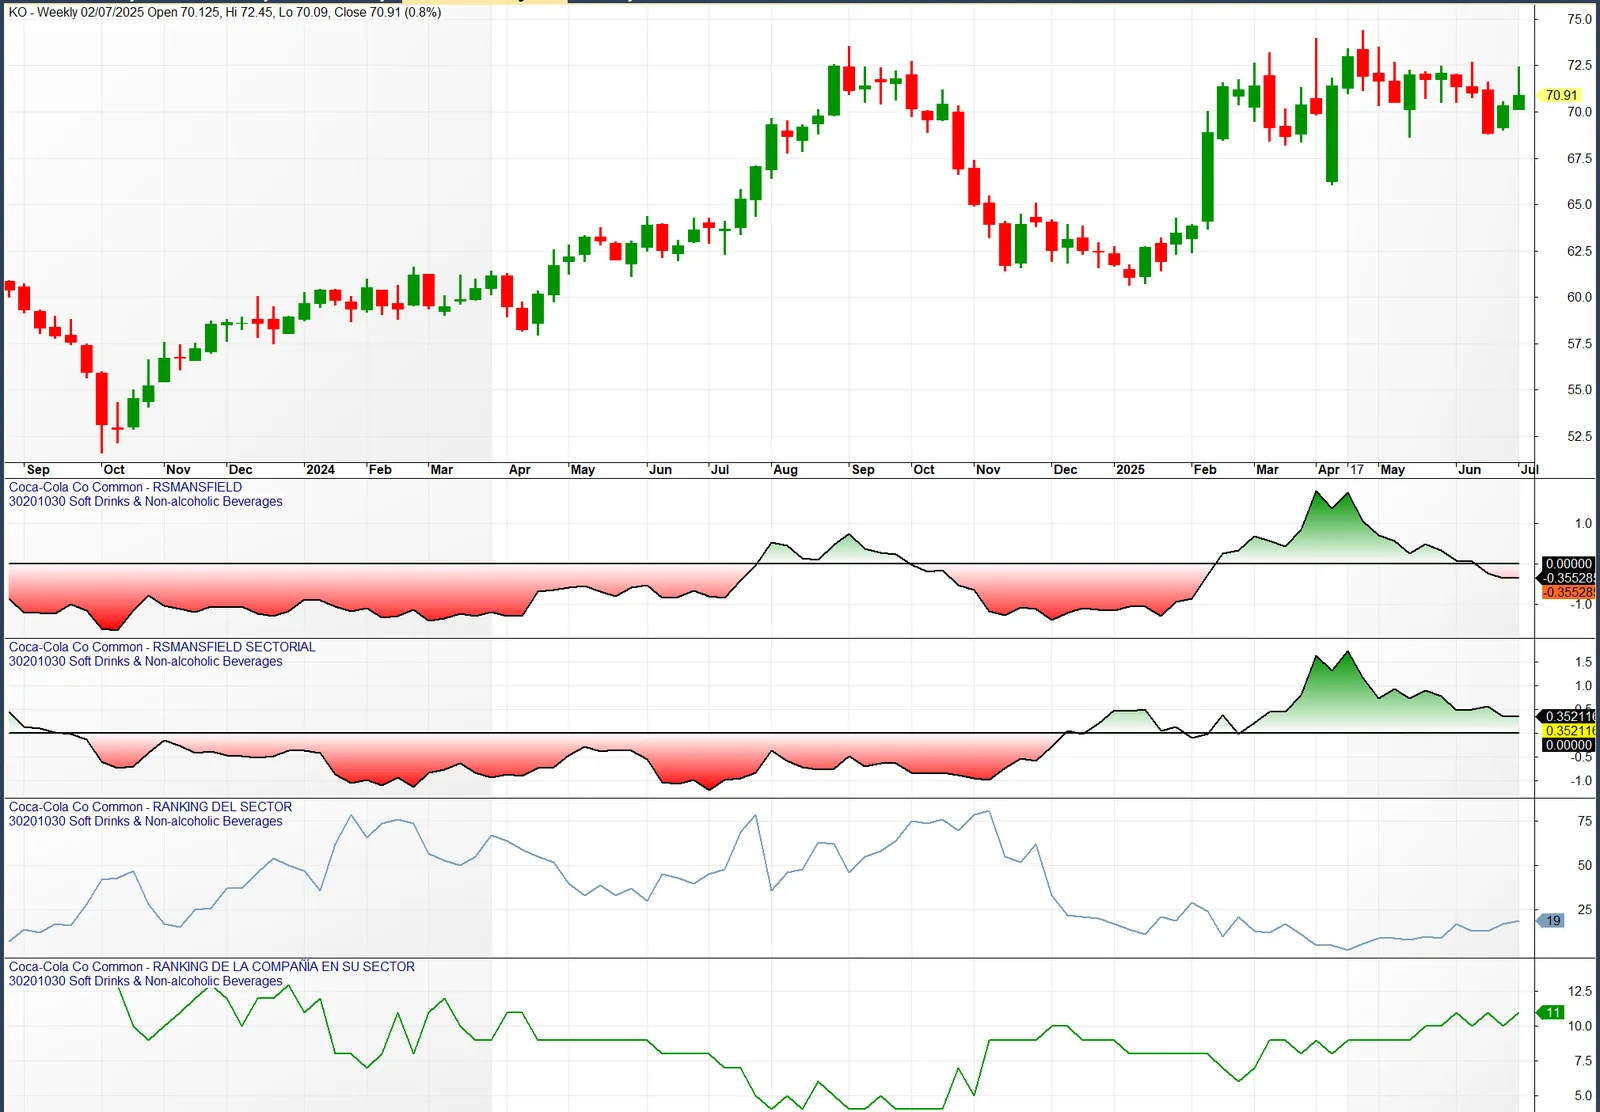Viewport: 1600px width, 1112px height.
Task: Select the blue 19 sector ranking tag
Action: (x=1552, y=921)
